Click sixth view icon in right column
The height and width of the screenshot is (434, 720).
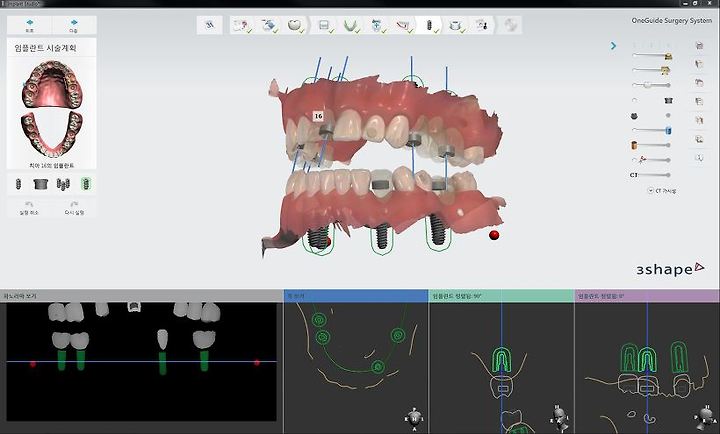[x=699, y=139]
